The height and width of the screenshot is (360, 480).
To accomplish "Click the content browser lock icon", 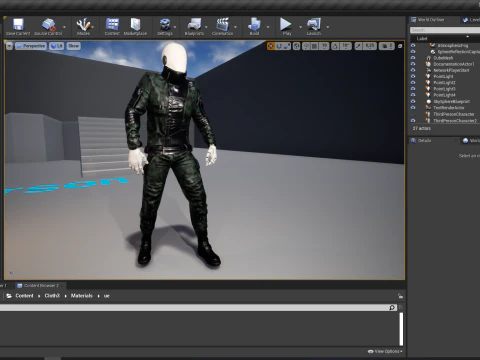I will click(x=400, y=296).
